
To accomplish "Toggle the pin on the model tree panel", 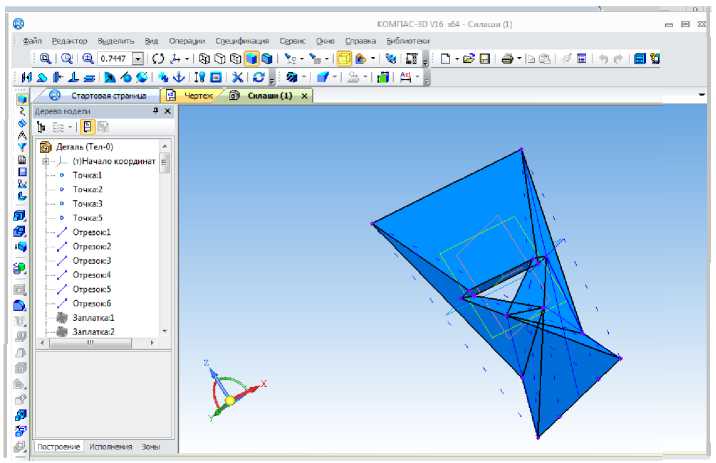I will pos(155,111).
